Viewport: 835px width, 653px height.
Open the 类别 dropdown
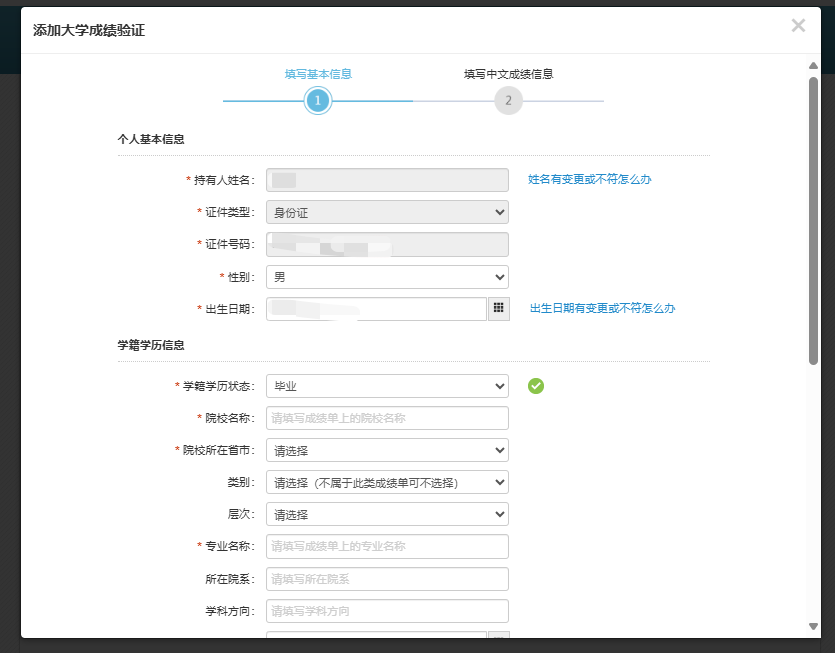(x=387, y=482)
